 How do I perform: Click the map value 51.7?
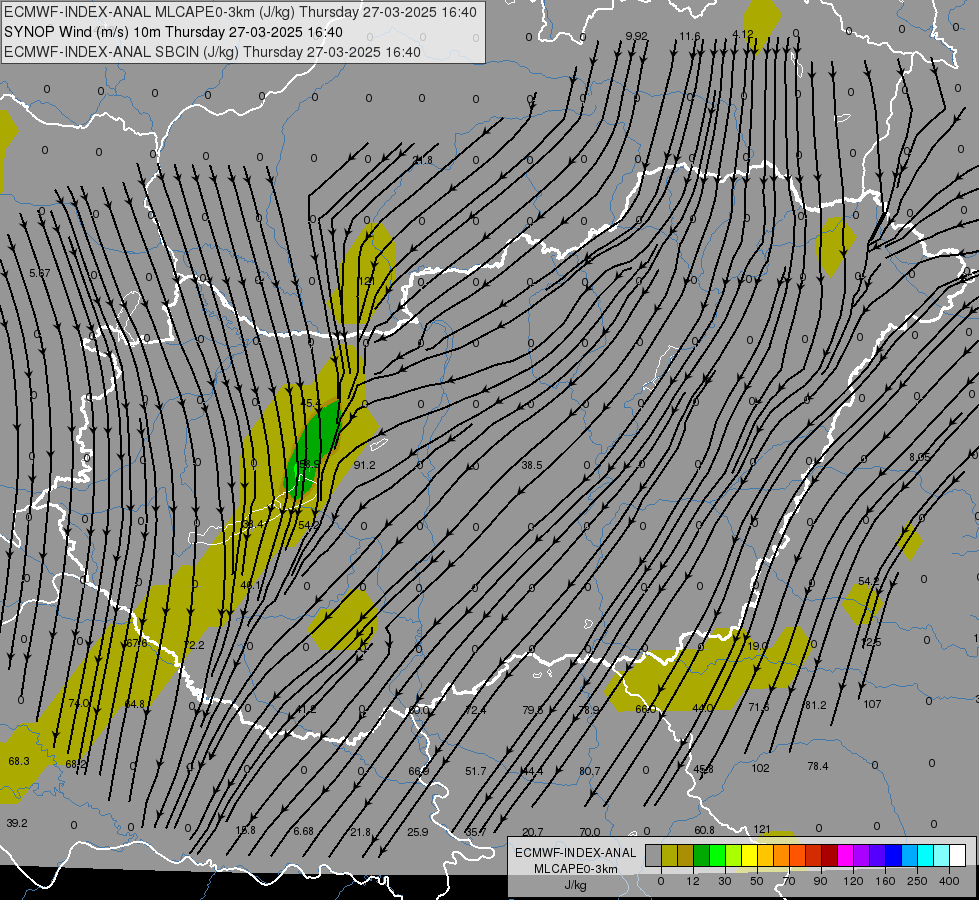(x=476, y=771)
